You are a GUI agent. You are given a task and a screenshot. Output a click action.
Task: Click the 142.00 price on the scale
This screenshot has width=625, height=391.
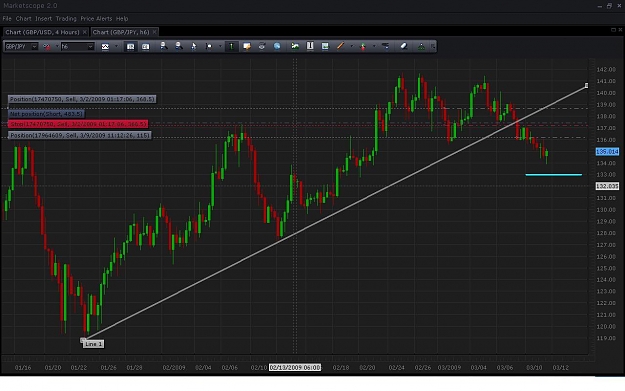point(606,69)
